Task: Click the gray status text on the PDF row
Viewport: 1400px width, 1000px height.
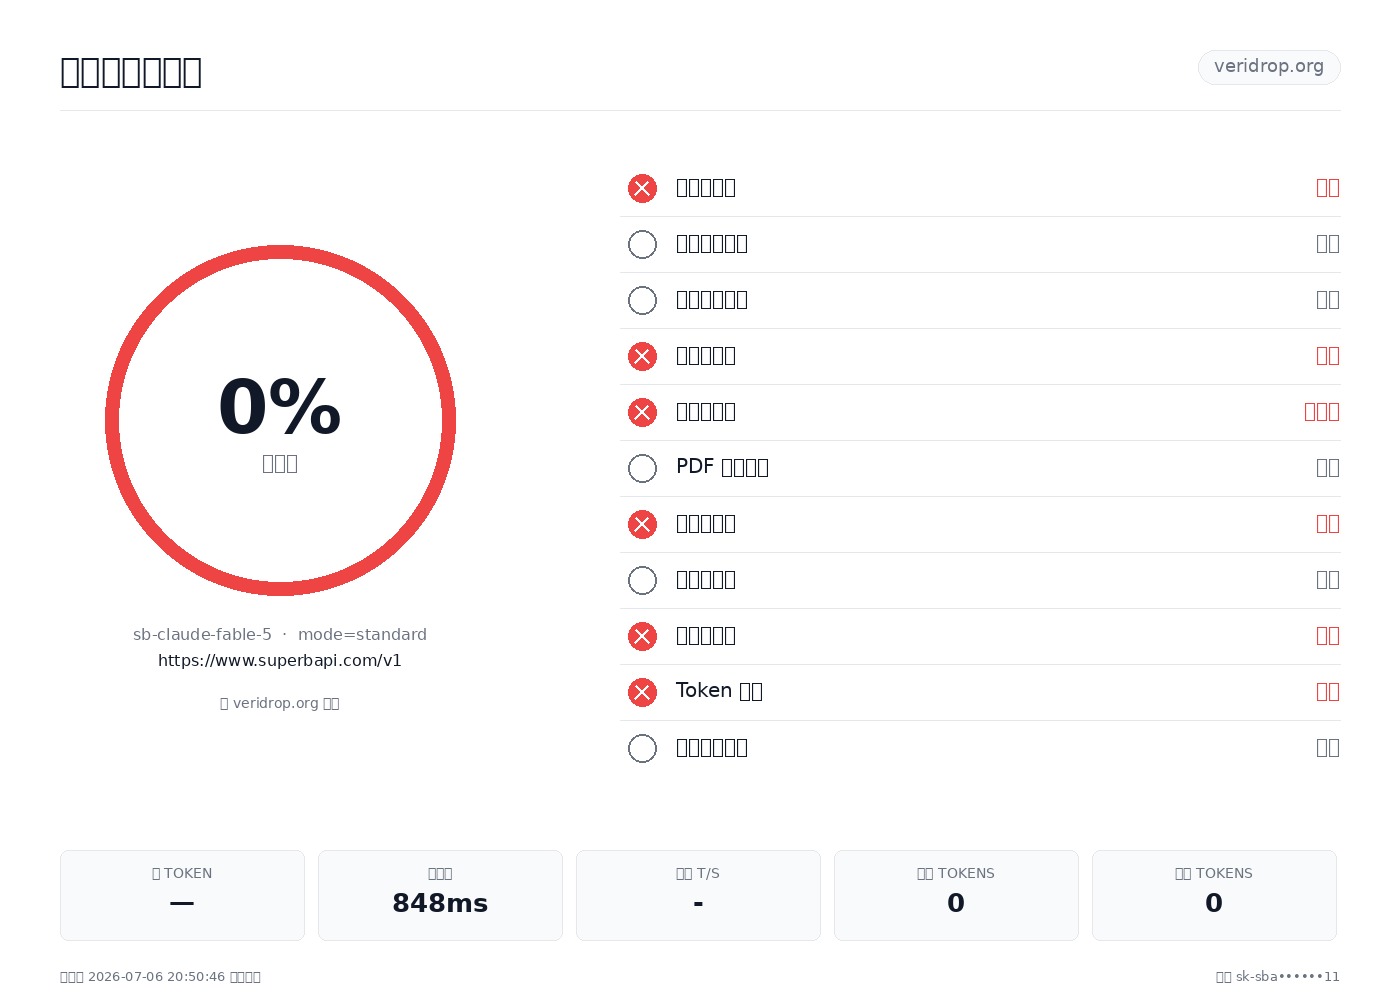Action: click(x=1328, y=468)
